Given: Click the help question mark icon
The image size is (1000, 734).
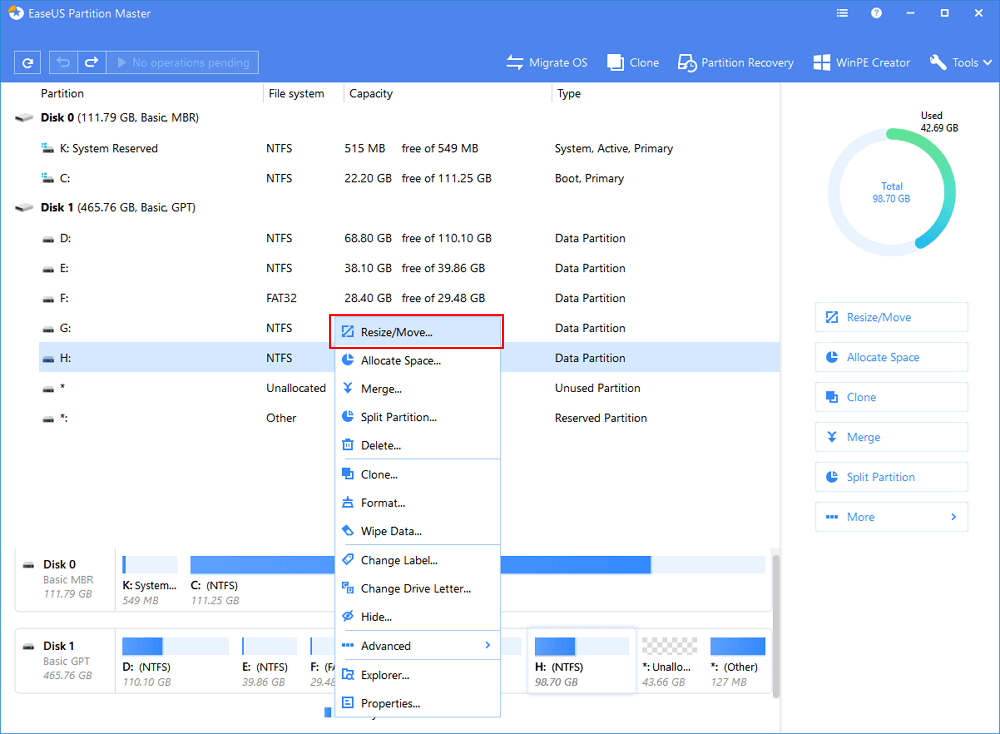Looking at the screenshot, I should [876, 15].
